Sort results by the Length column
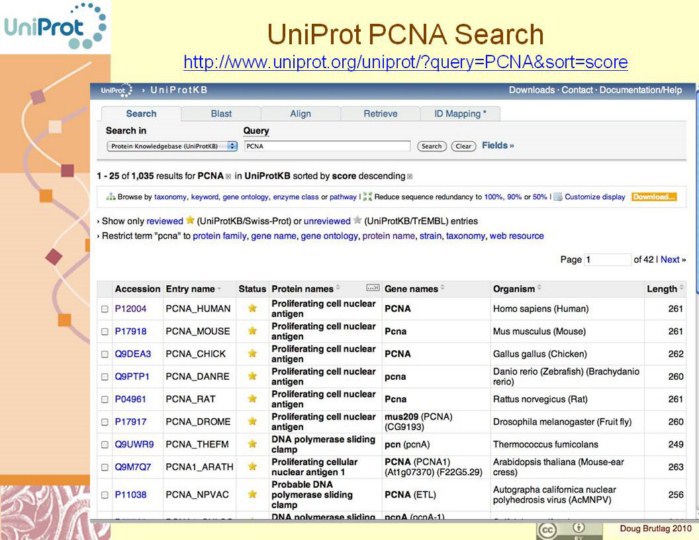This screenshot has height=540, width=699. (x=662, y=288)
